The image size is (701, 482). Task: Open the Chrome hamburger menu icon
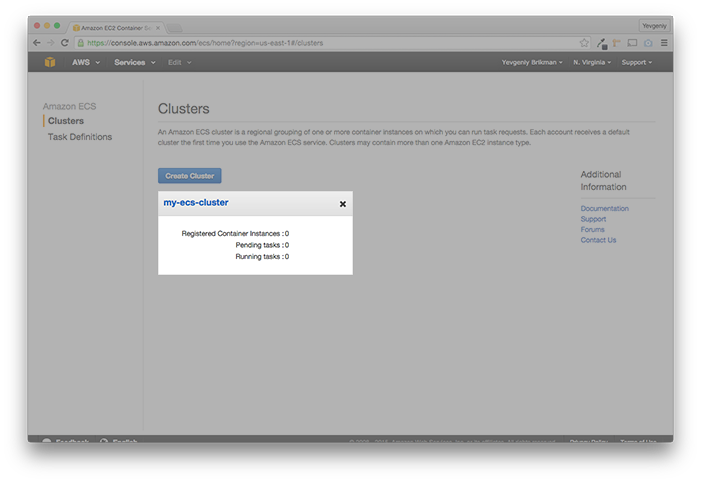(x=664, y=43)
